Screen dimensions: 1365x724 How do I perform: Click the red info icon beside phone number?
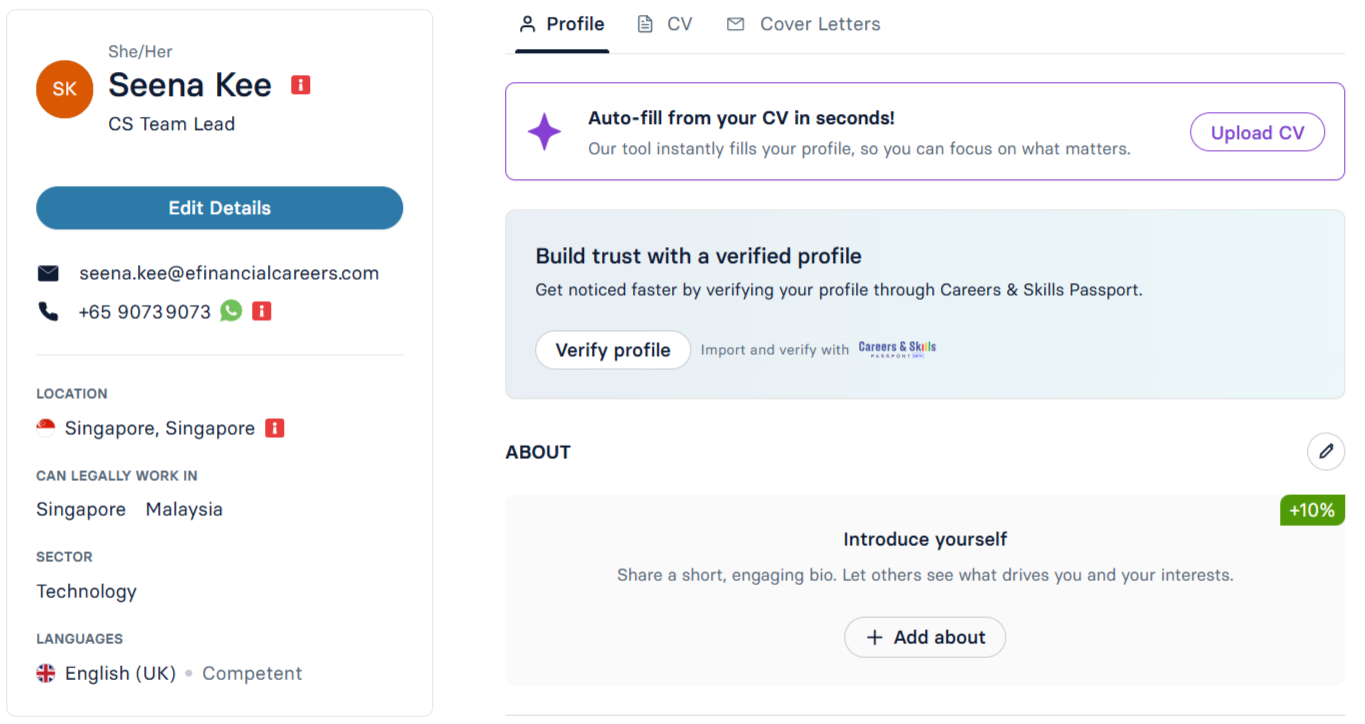pos(262,311)
